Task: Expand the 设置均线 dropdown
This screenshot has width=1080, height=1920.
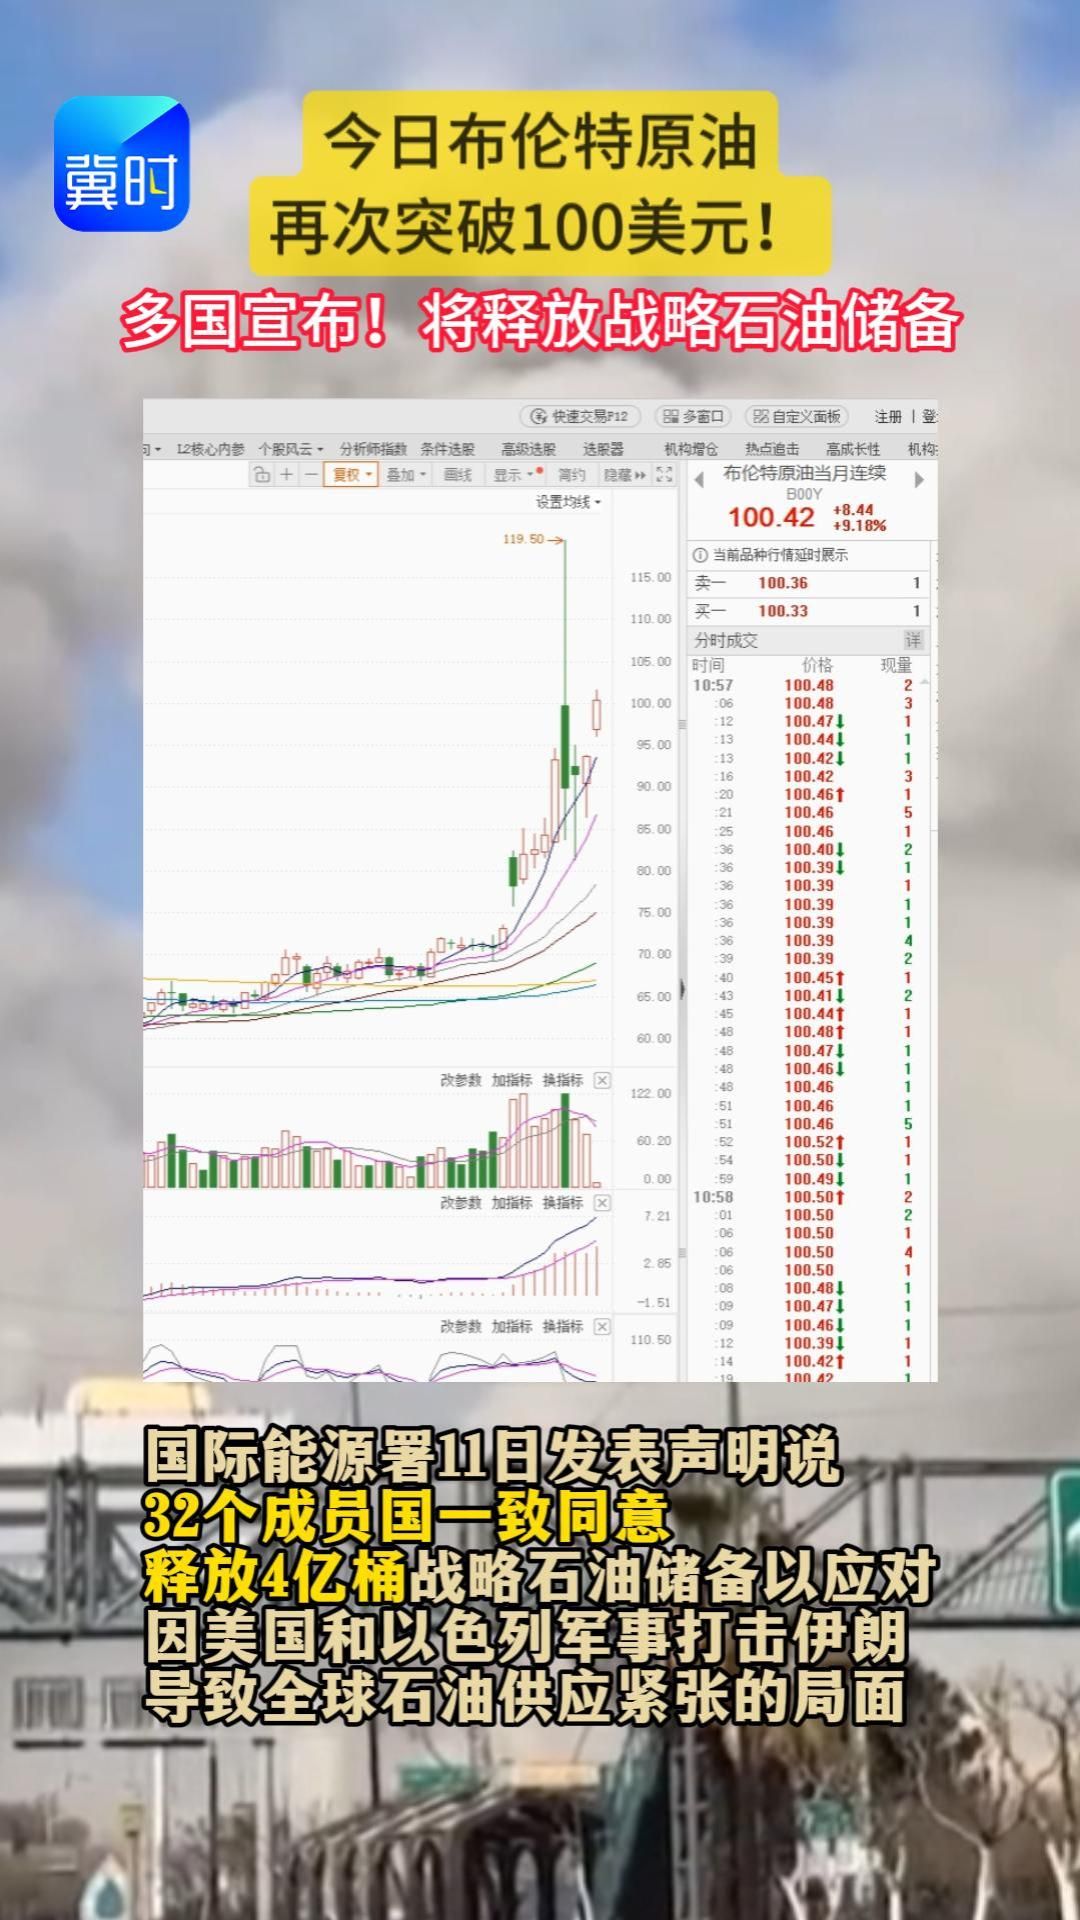Action: [568, 502]
